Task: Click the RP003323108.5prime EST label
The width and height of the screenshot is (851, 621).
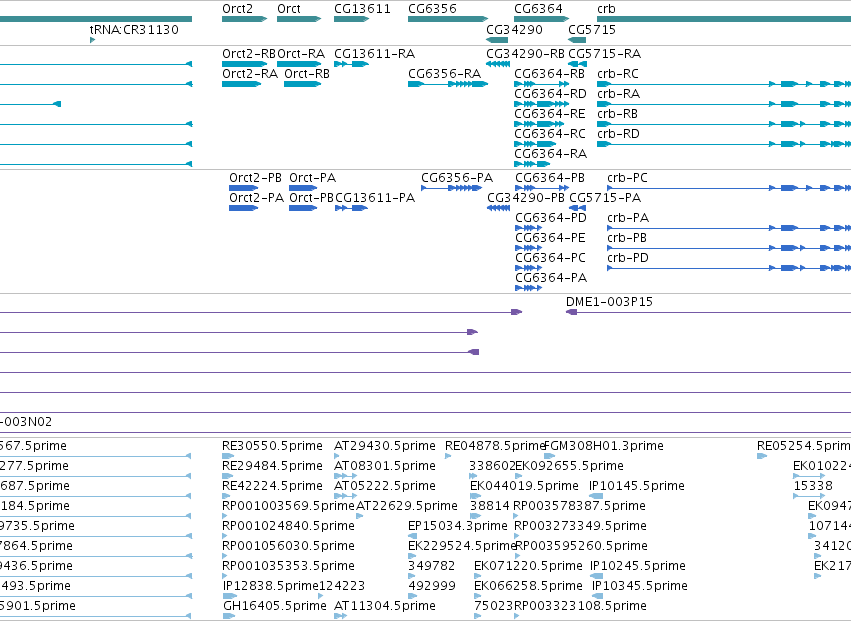Action: coord(580,606)
